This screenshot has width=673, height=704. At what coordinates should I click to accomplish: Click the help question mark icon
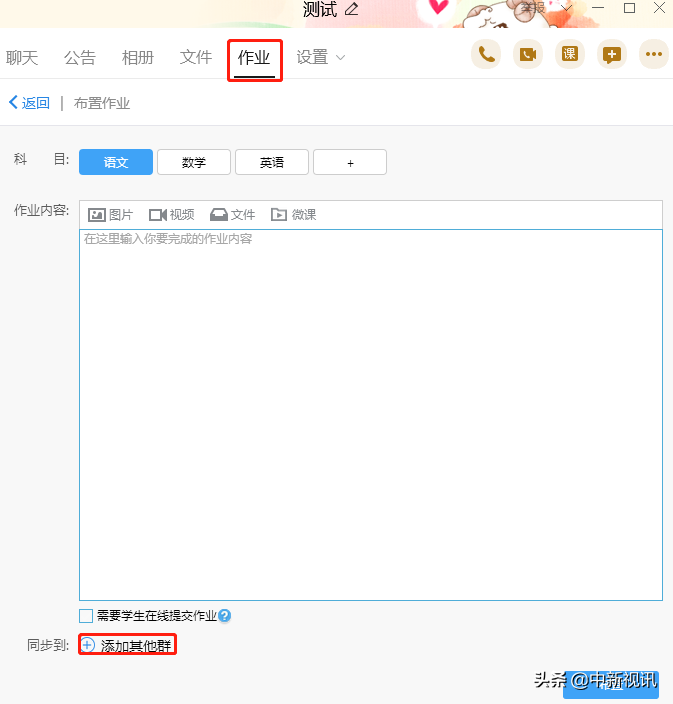coord(224,616)
